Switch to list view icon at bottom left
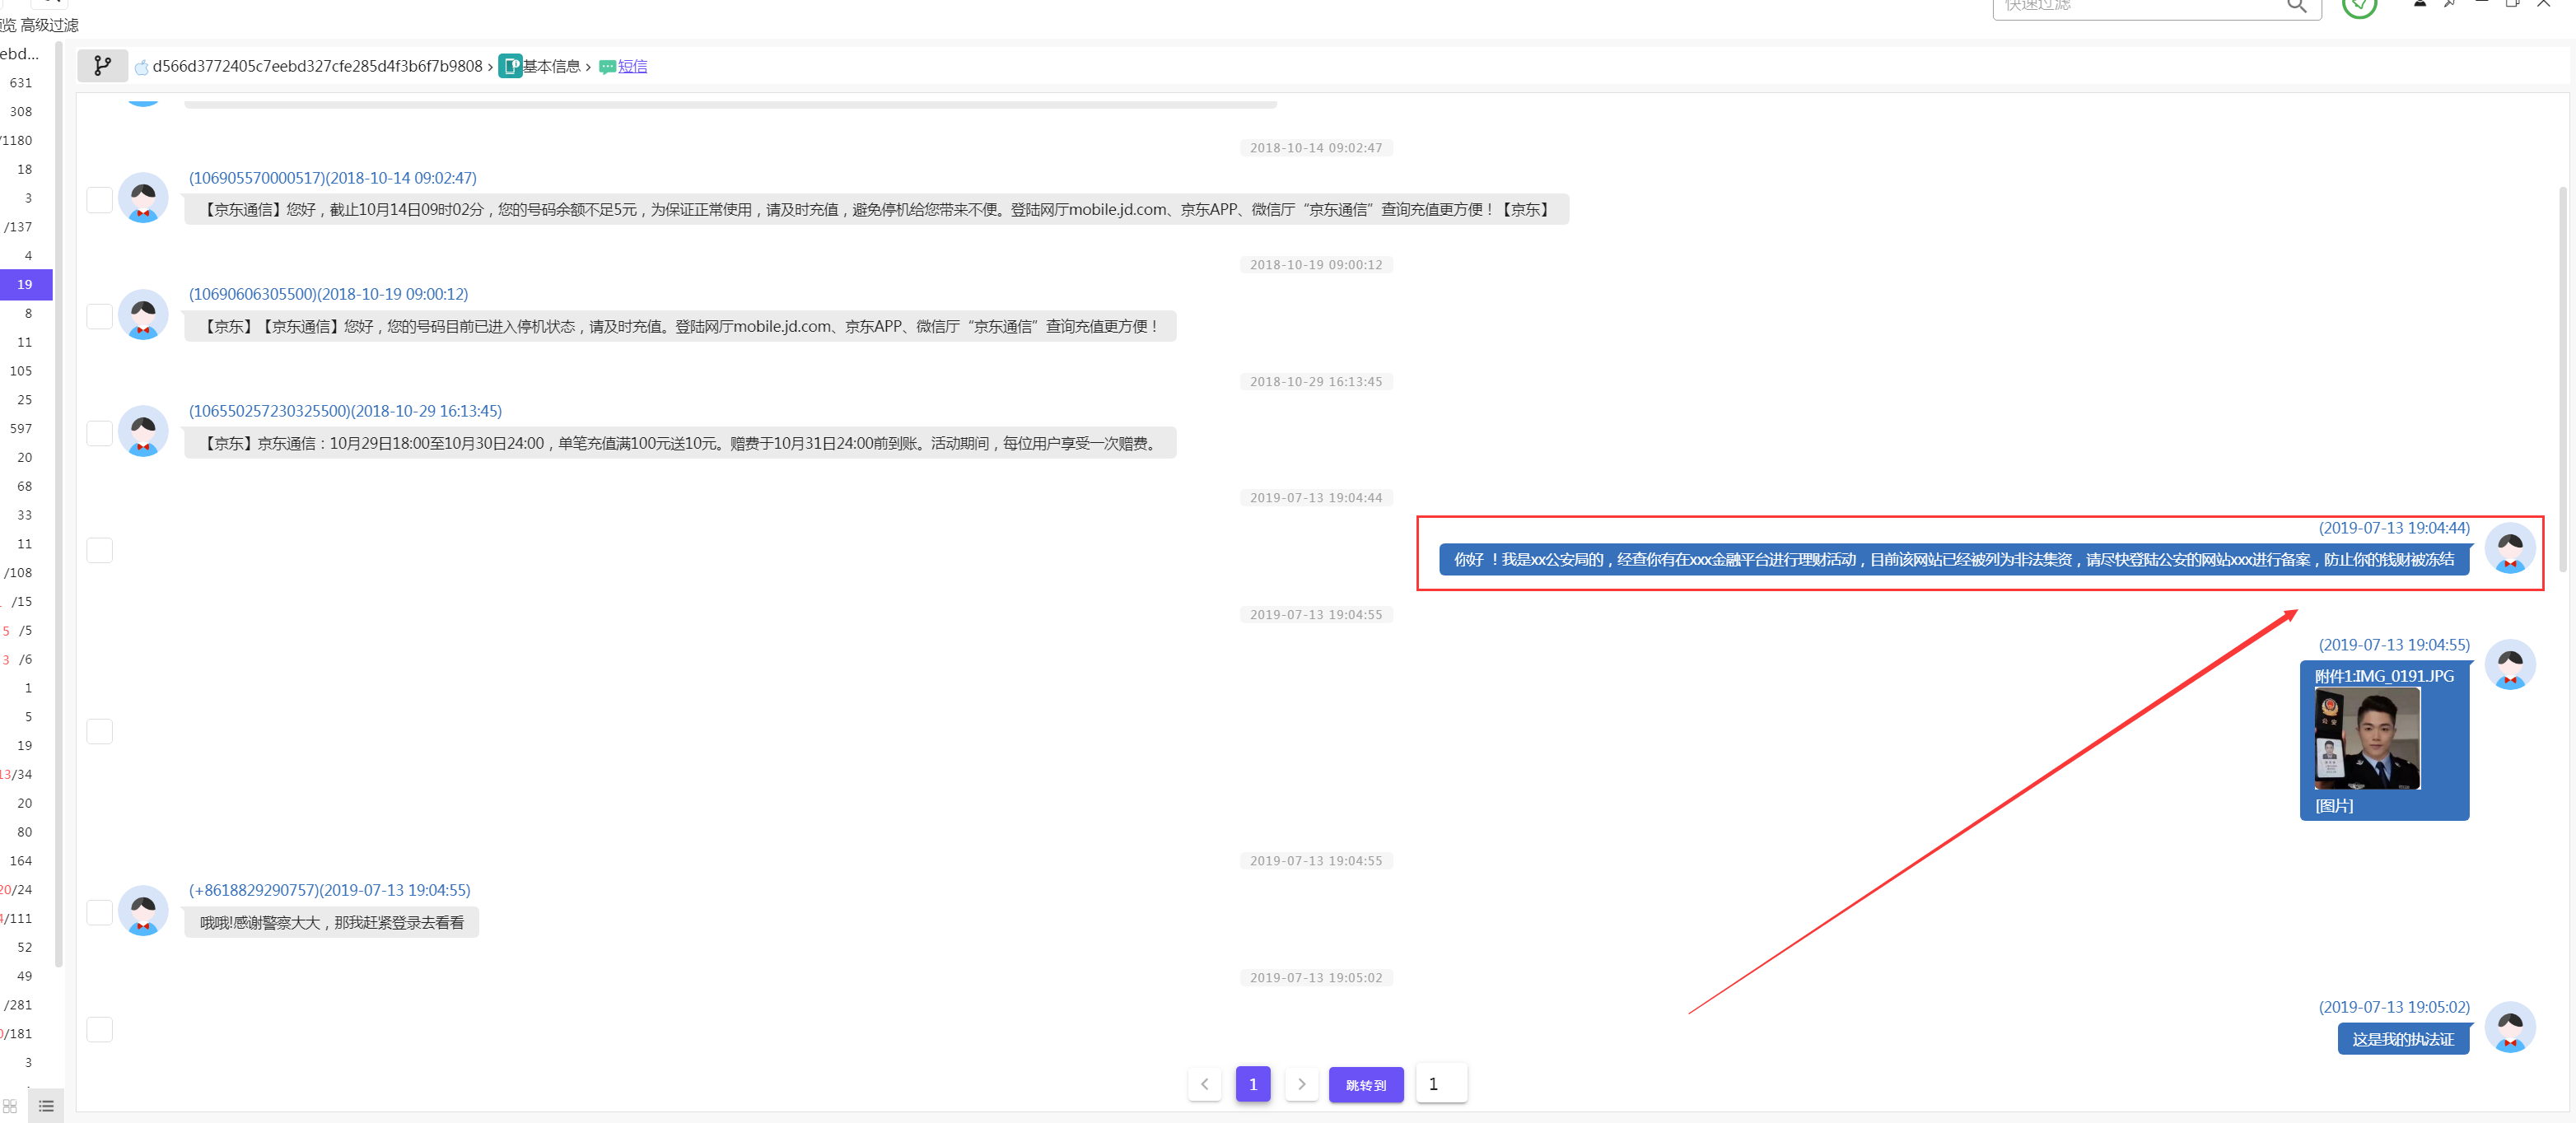Image resolution: width=2576 pixels, height=1123 pixels. (46, 1106)
